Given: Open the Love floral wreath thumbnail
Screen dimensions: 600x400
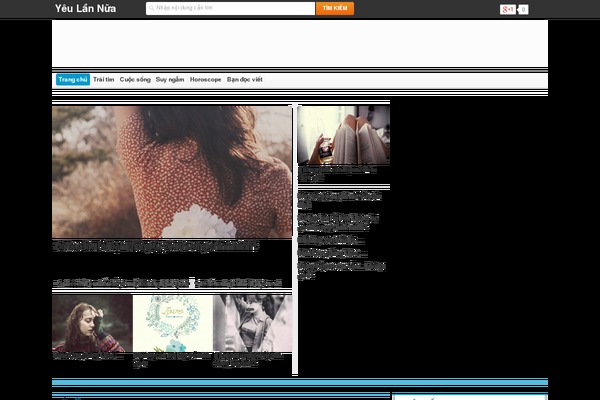Looking at the screenshot, I should [x=173, y=323].
